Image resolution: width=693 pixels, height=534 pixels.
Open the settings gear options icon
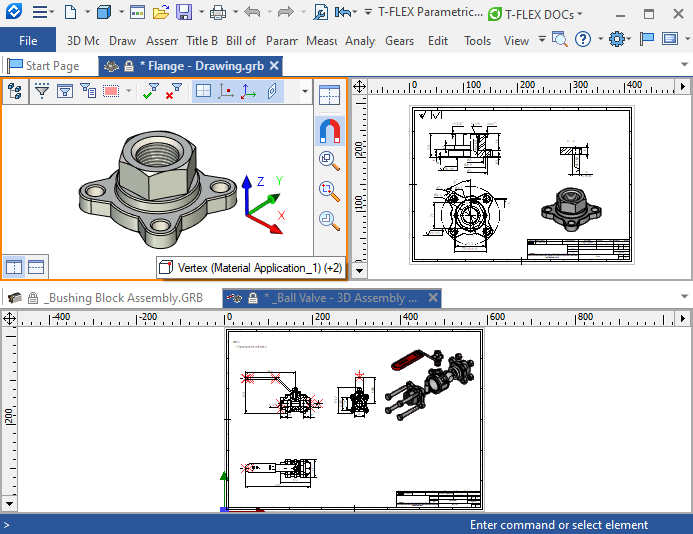coord(617,39)
